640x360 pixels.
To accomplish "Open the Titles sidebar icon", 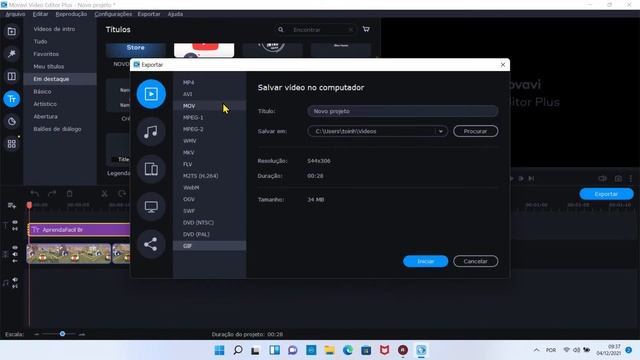I will click(11, 99).
